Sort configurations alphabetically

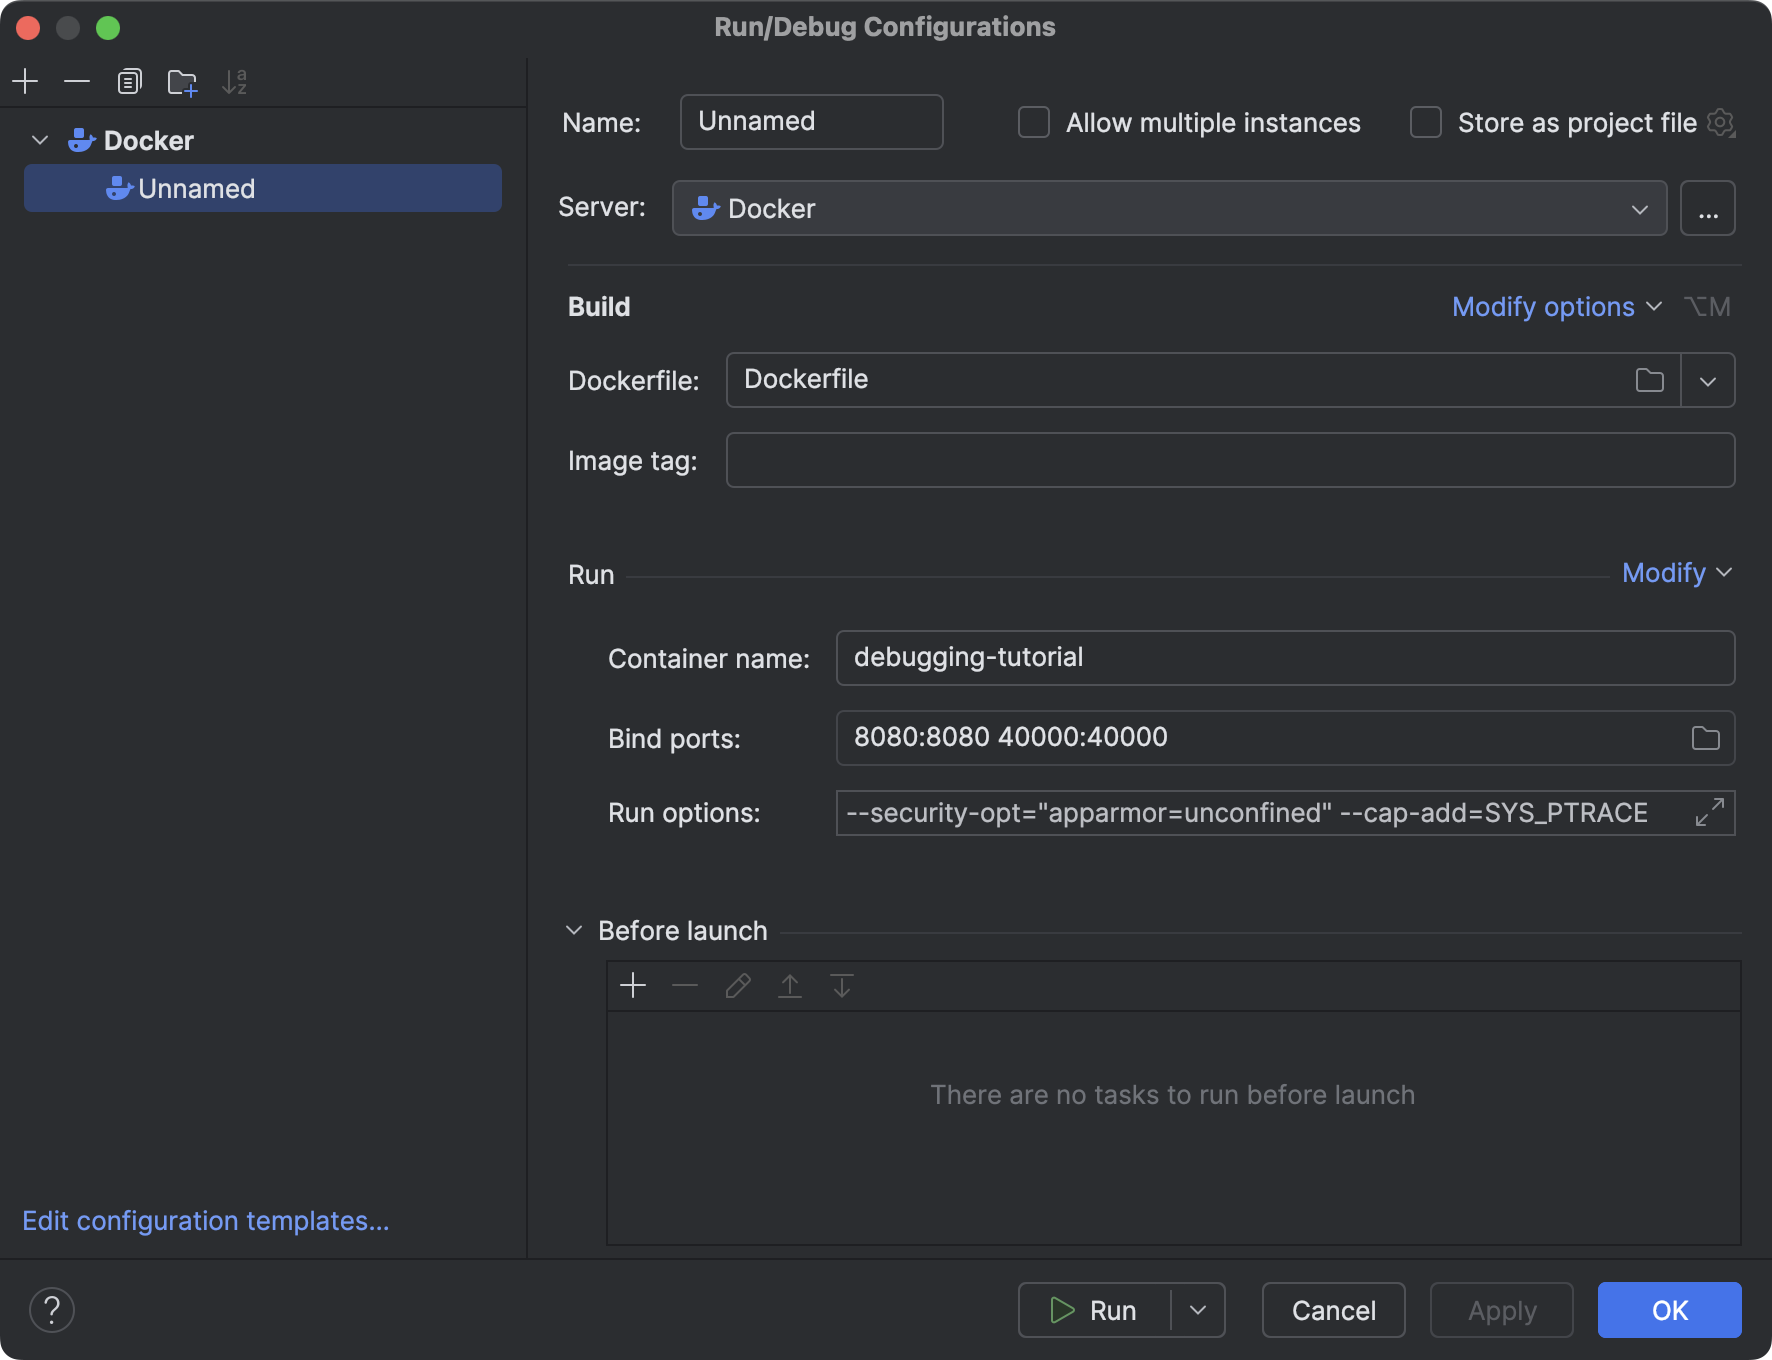coord(235,82)
